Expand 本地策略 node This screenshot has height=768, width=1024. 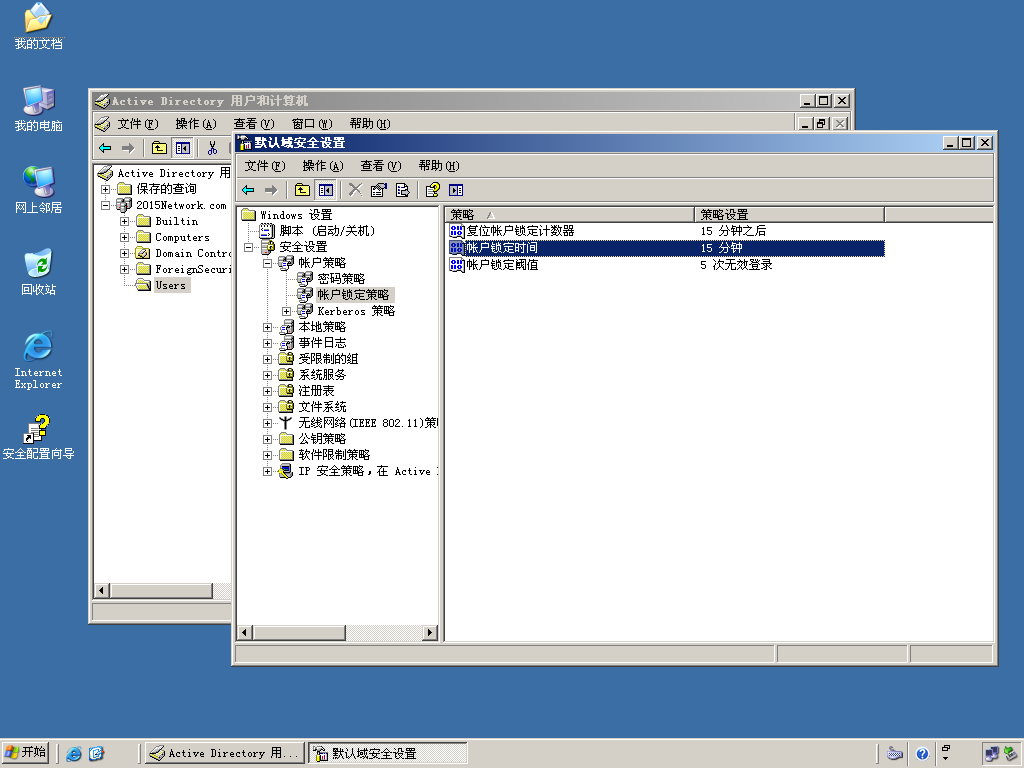[267, 327]
